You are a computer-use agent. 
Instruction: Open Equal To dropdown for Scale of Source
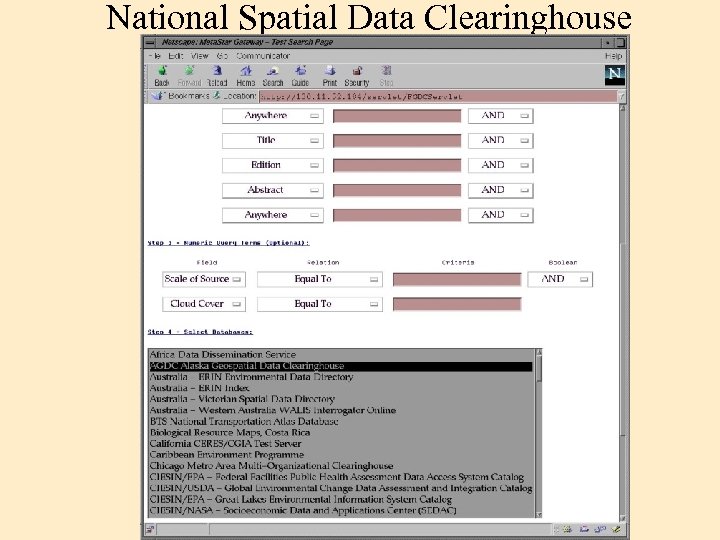pyautogui.click(x=320, y=279)
